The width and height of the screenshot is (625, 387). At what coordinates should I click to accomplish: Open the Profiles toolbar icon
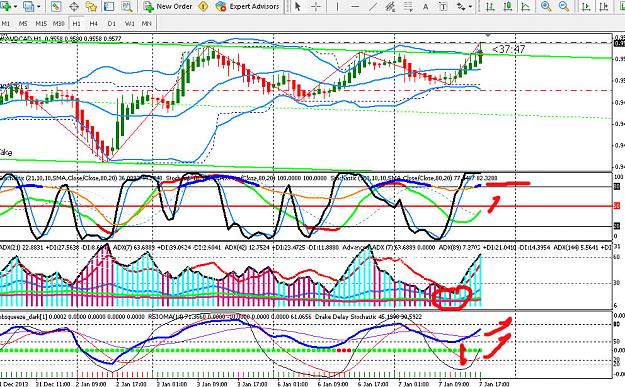coord(28,6)
